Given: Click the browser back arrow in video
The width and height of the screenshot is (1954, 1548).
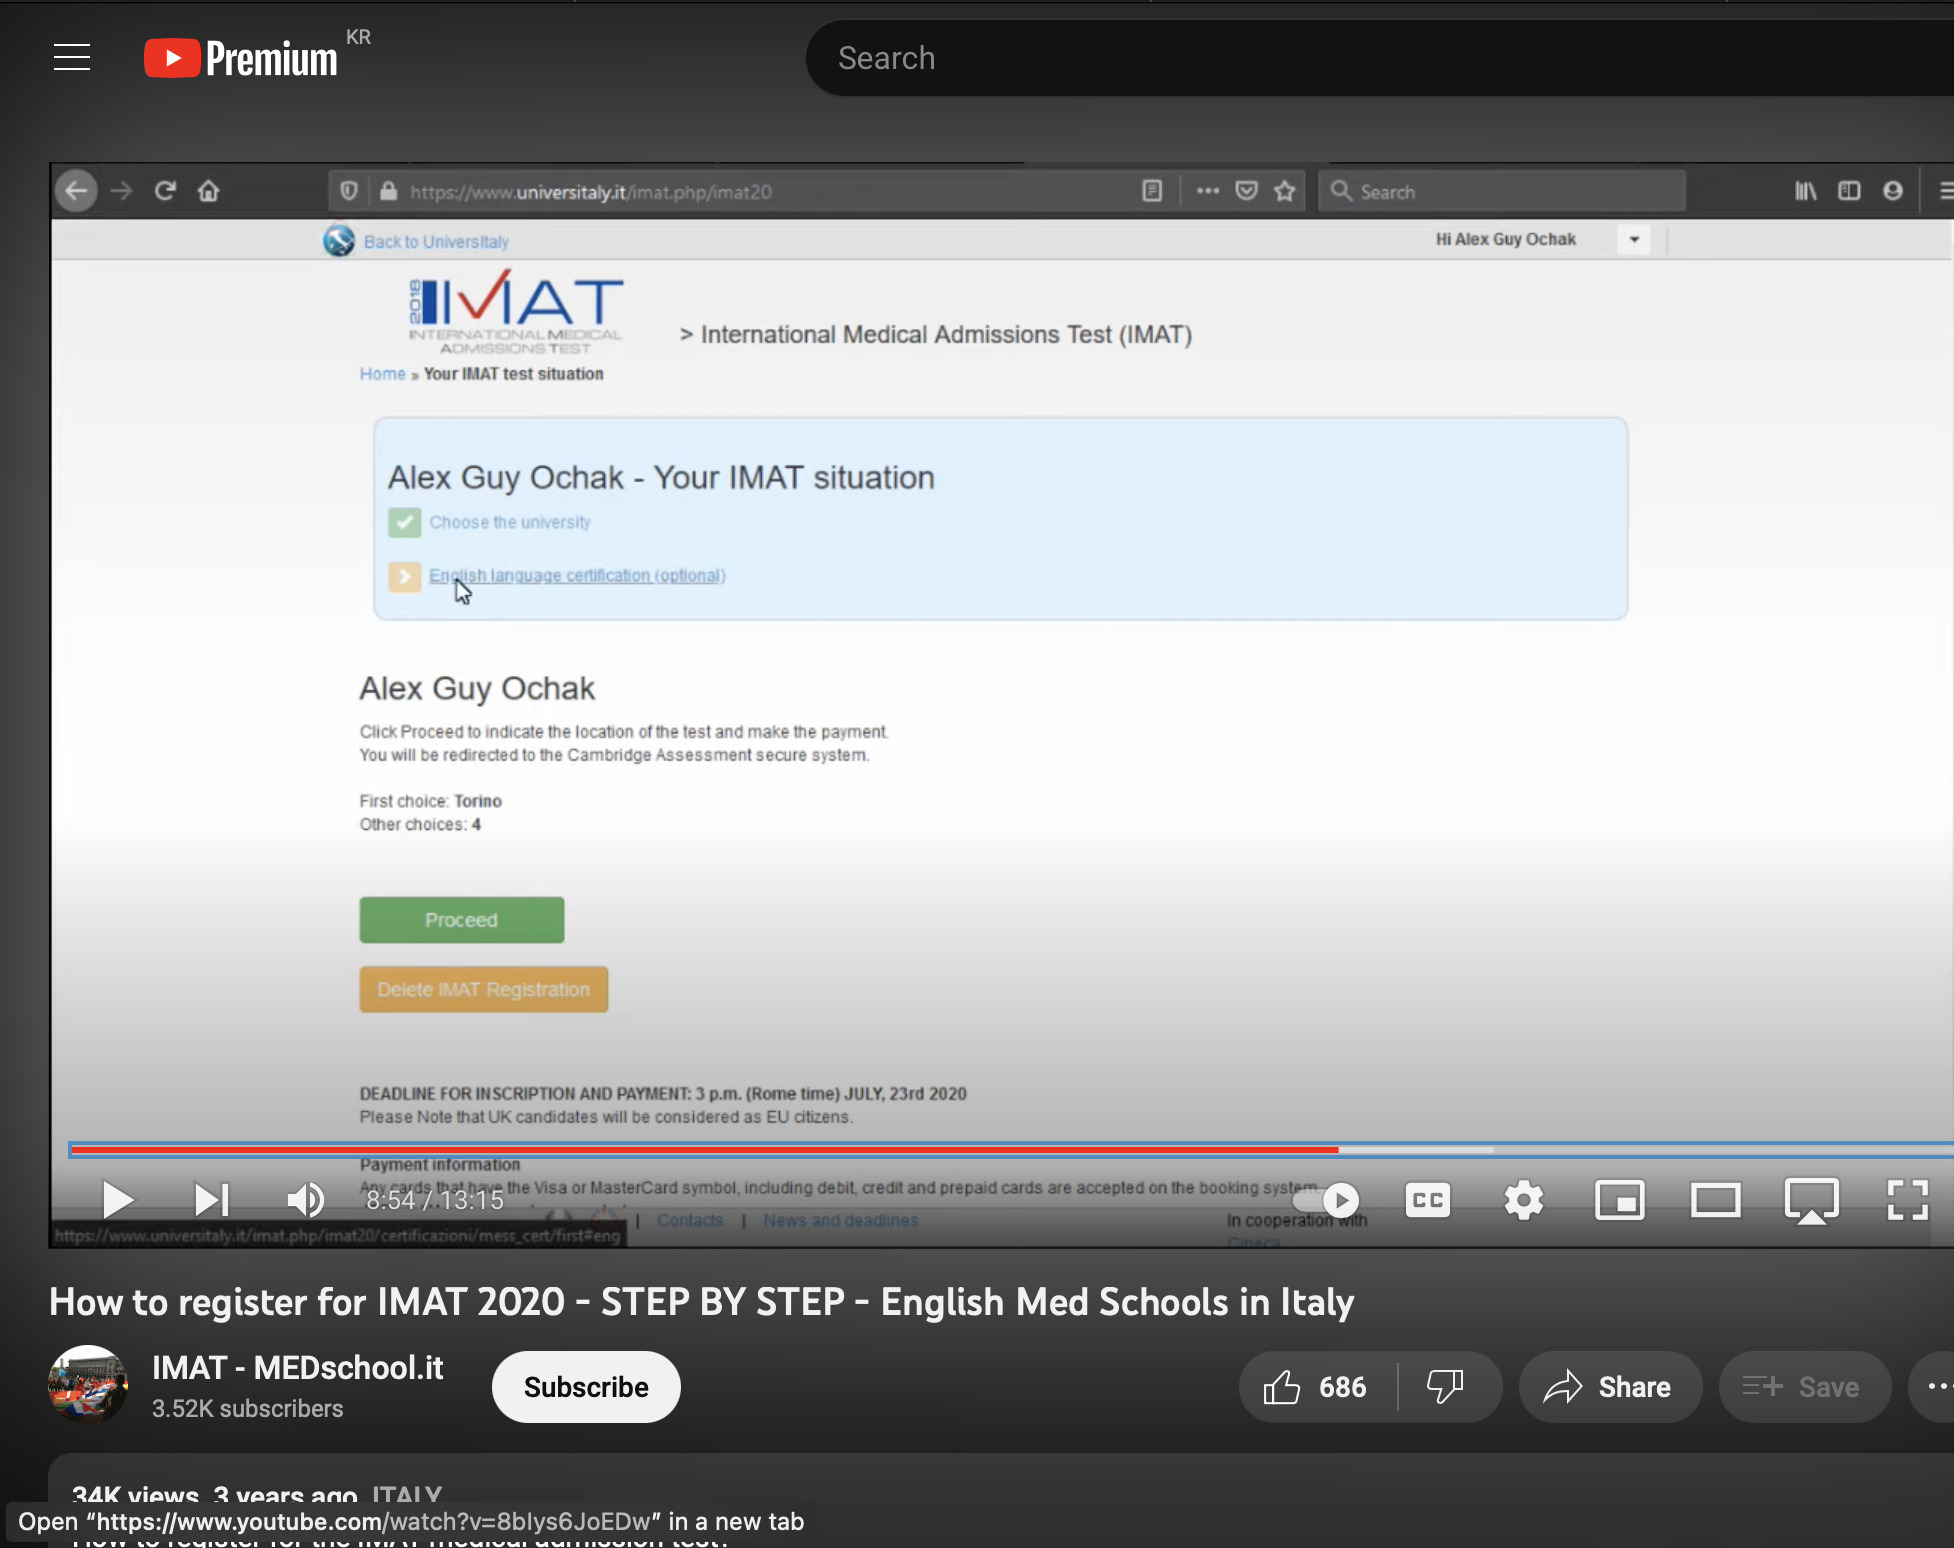Looking at the screenshot, I should [x=76, y=191].
